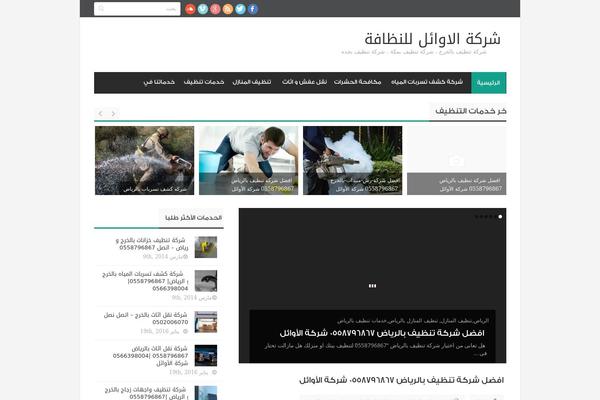Open شركة كشف تسربات المياه بالخرج post

pyautogui.click(x=145, y=281)
